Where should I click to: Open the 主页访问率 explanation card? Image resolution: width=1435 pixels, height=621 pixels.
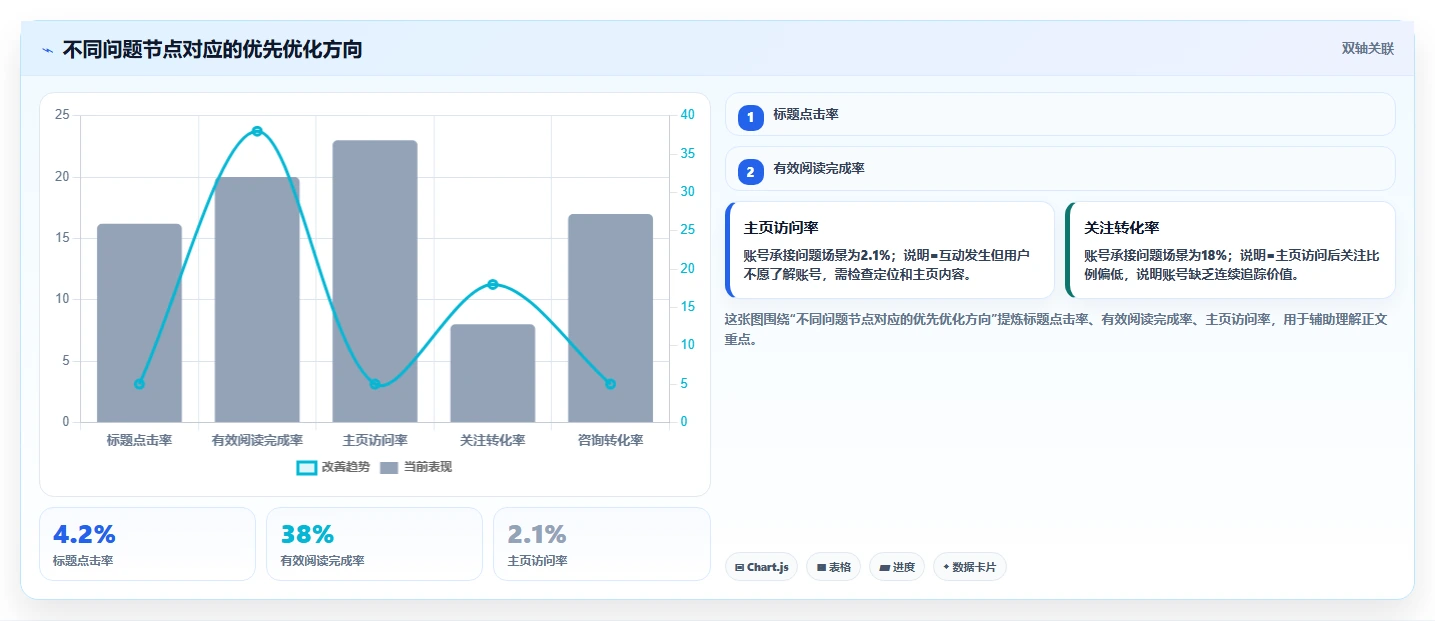pos(890,250)
